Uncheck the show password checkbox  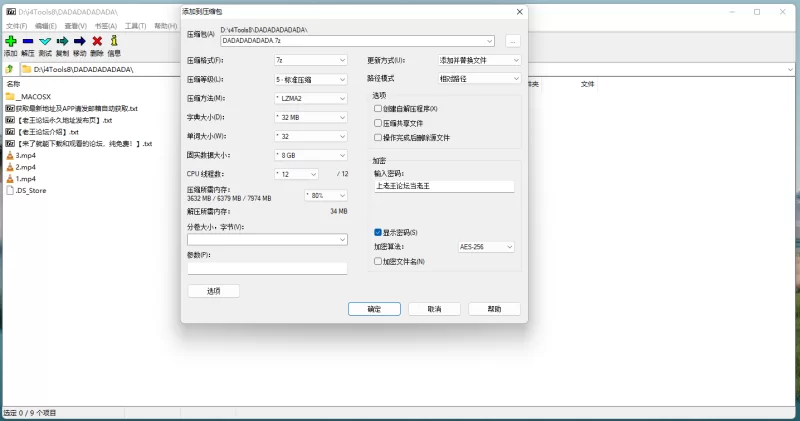pos(378,232)
